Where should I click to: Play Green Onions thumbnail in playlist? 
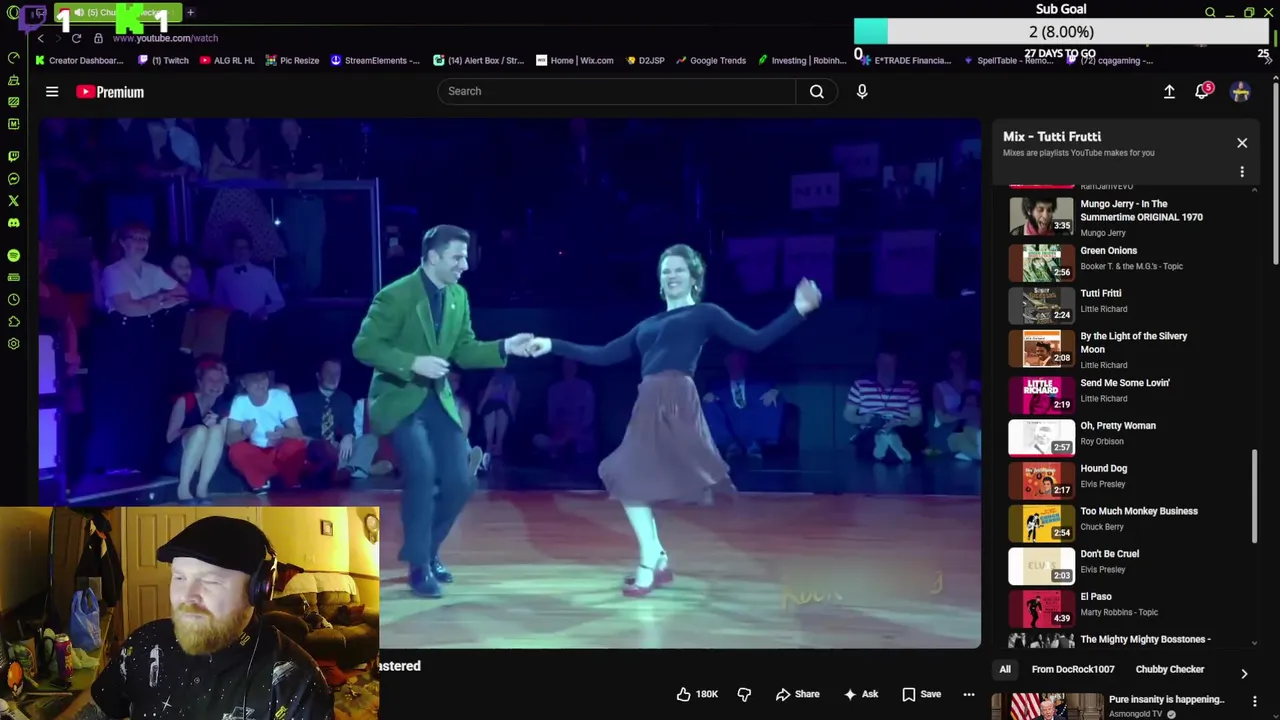[1041, 263]
